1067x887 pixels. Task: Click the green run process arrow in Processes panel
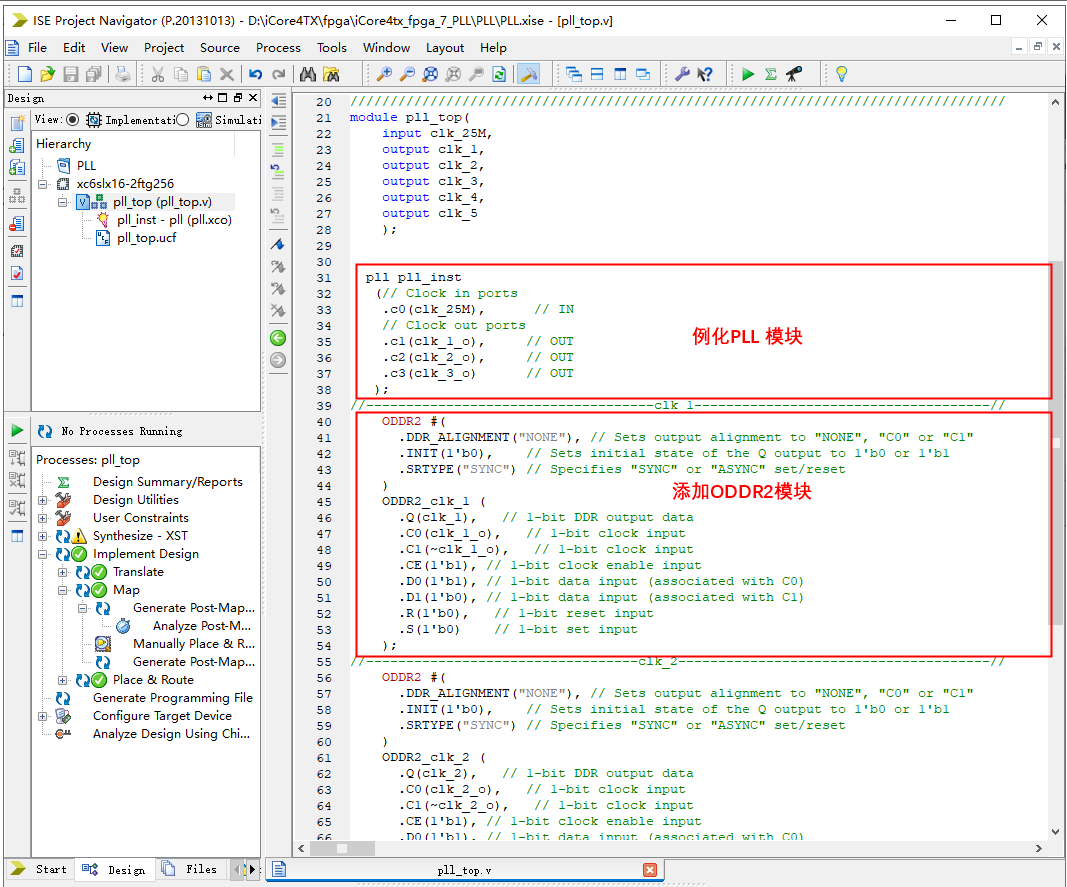17,431
